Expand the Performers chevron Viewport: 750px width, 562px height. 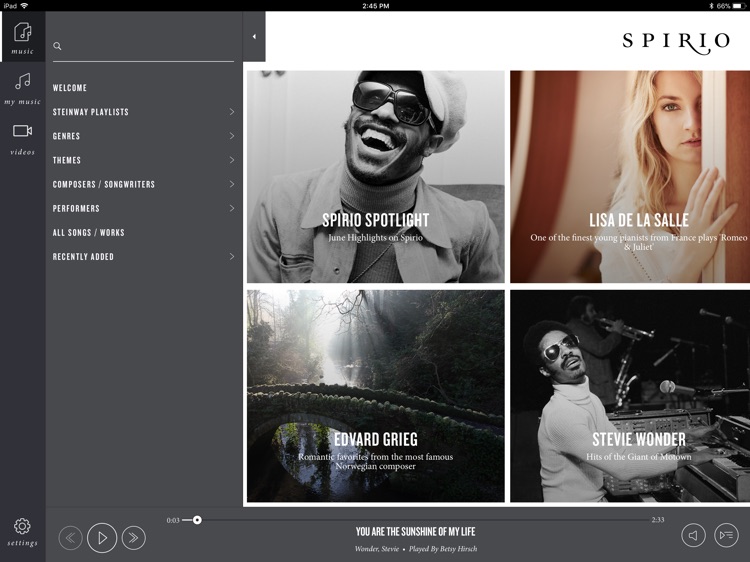(x=232, y=208)
